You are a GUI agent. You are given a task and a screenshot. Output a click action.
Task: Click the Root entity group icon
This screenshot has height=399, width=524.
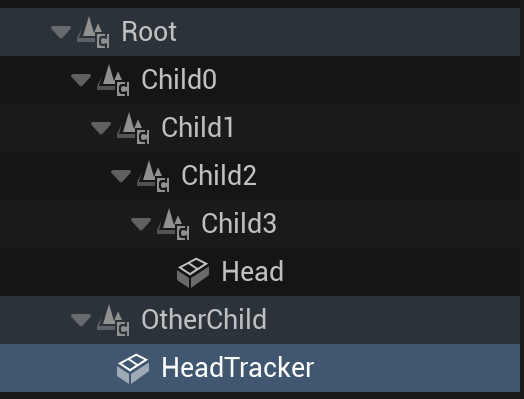tap(93, 32)
